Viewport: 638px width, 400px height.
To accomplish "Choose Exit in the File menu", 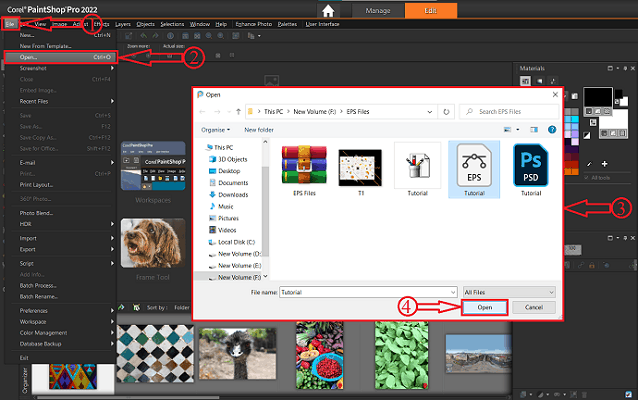I will [24, 358].
